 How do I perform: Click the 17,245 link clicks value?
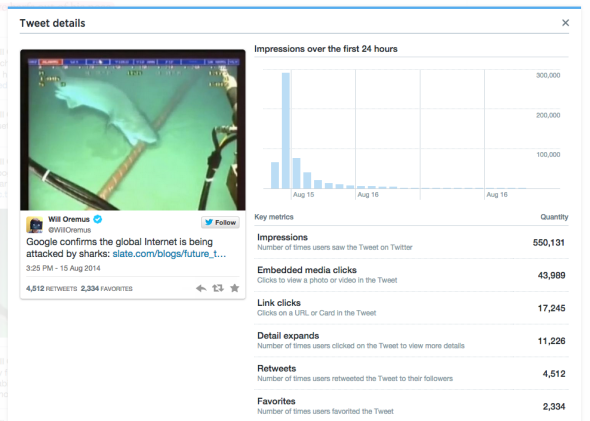(x=551, y=308)
